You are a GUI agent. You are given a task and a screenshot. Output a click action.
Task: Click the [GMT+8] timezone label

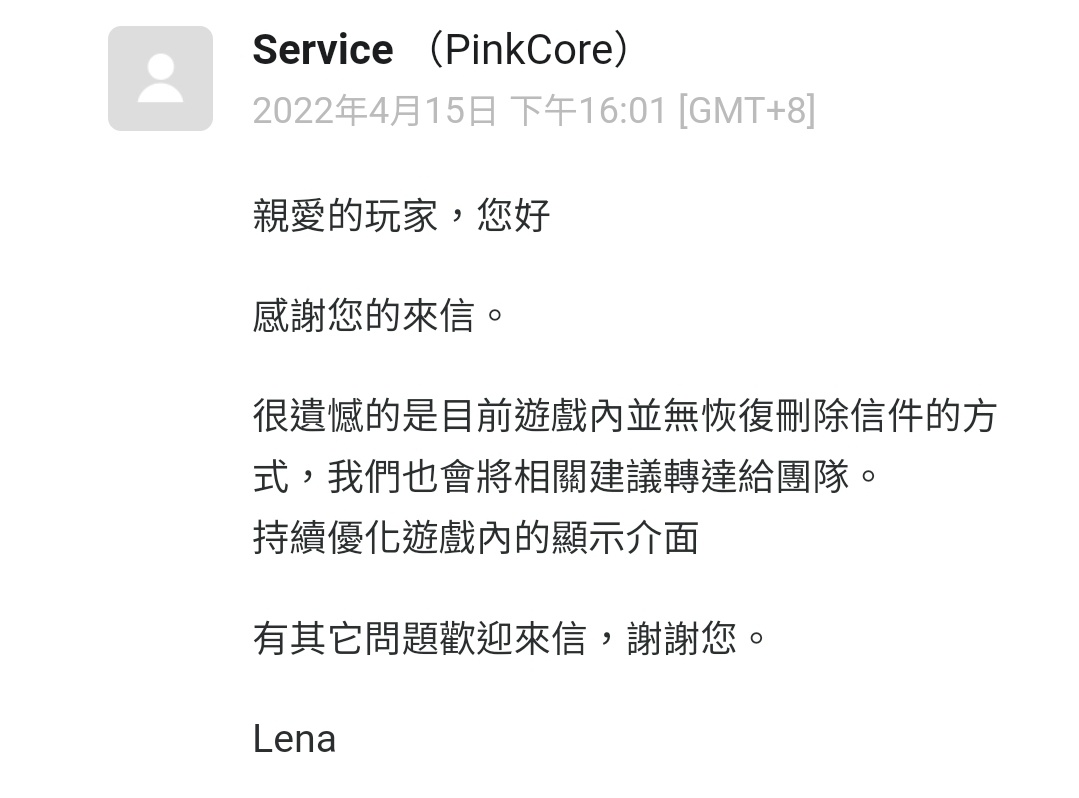[x=747, y=110]
